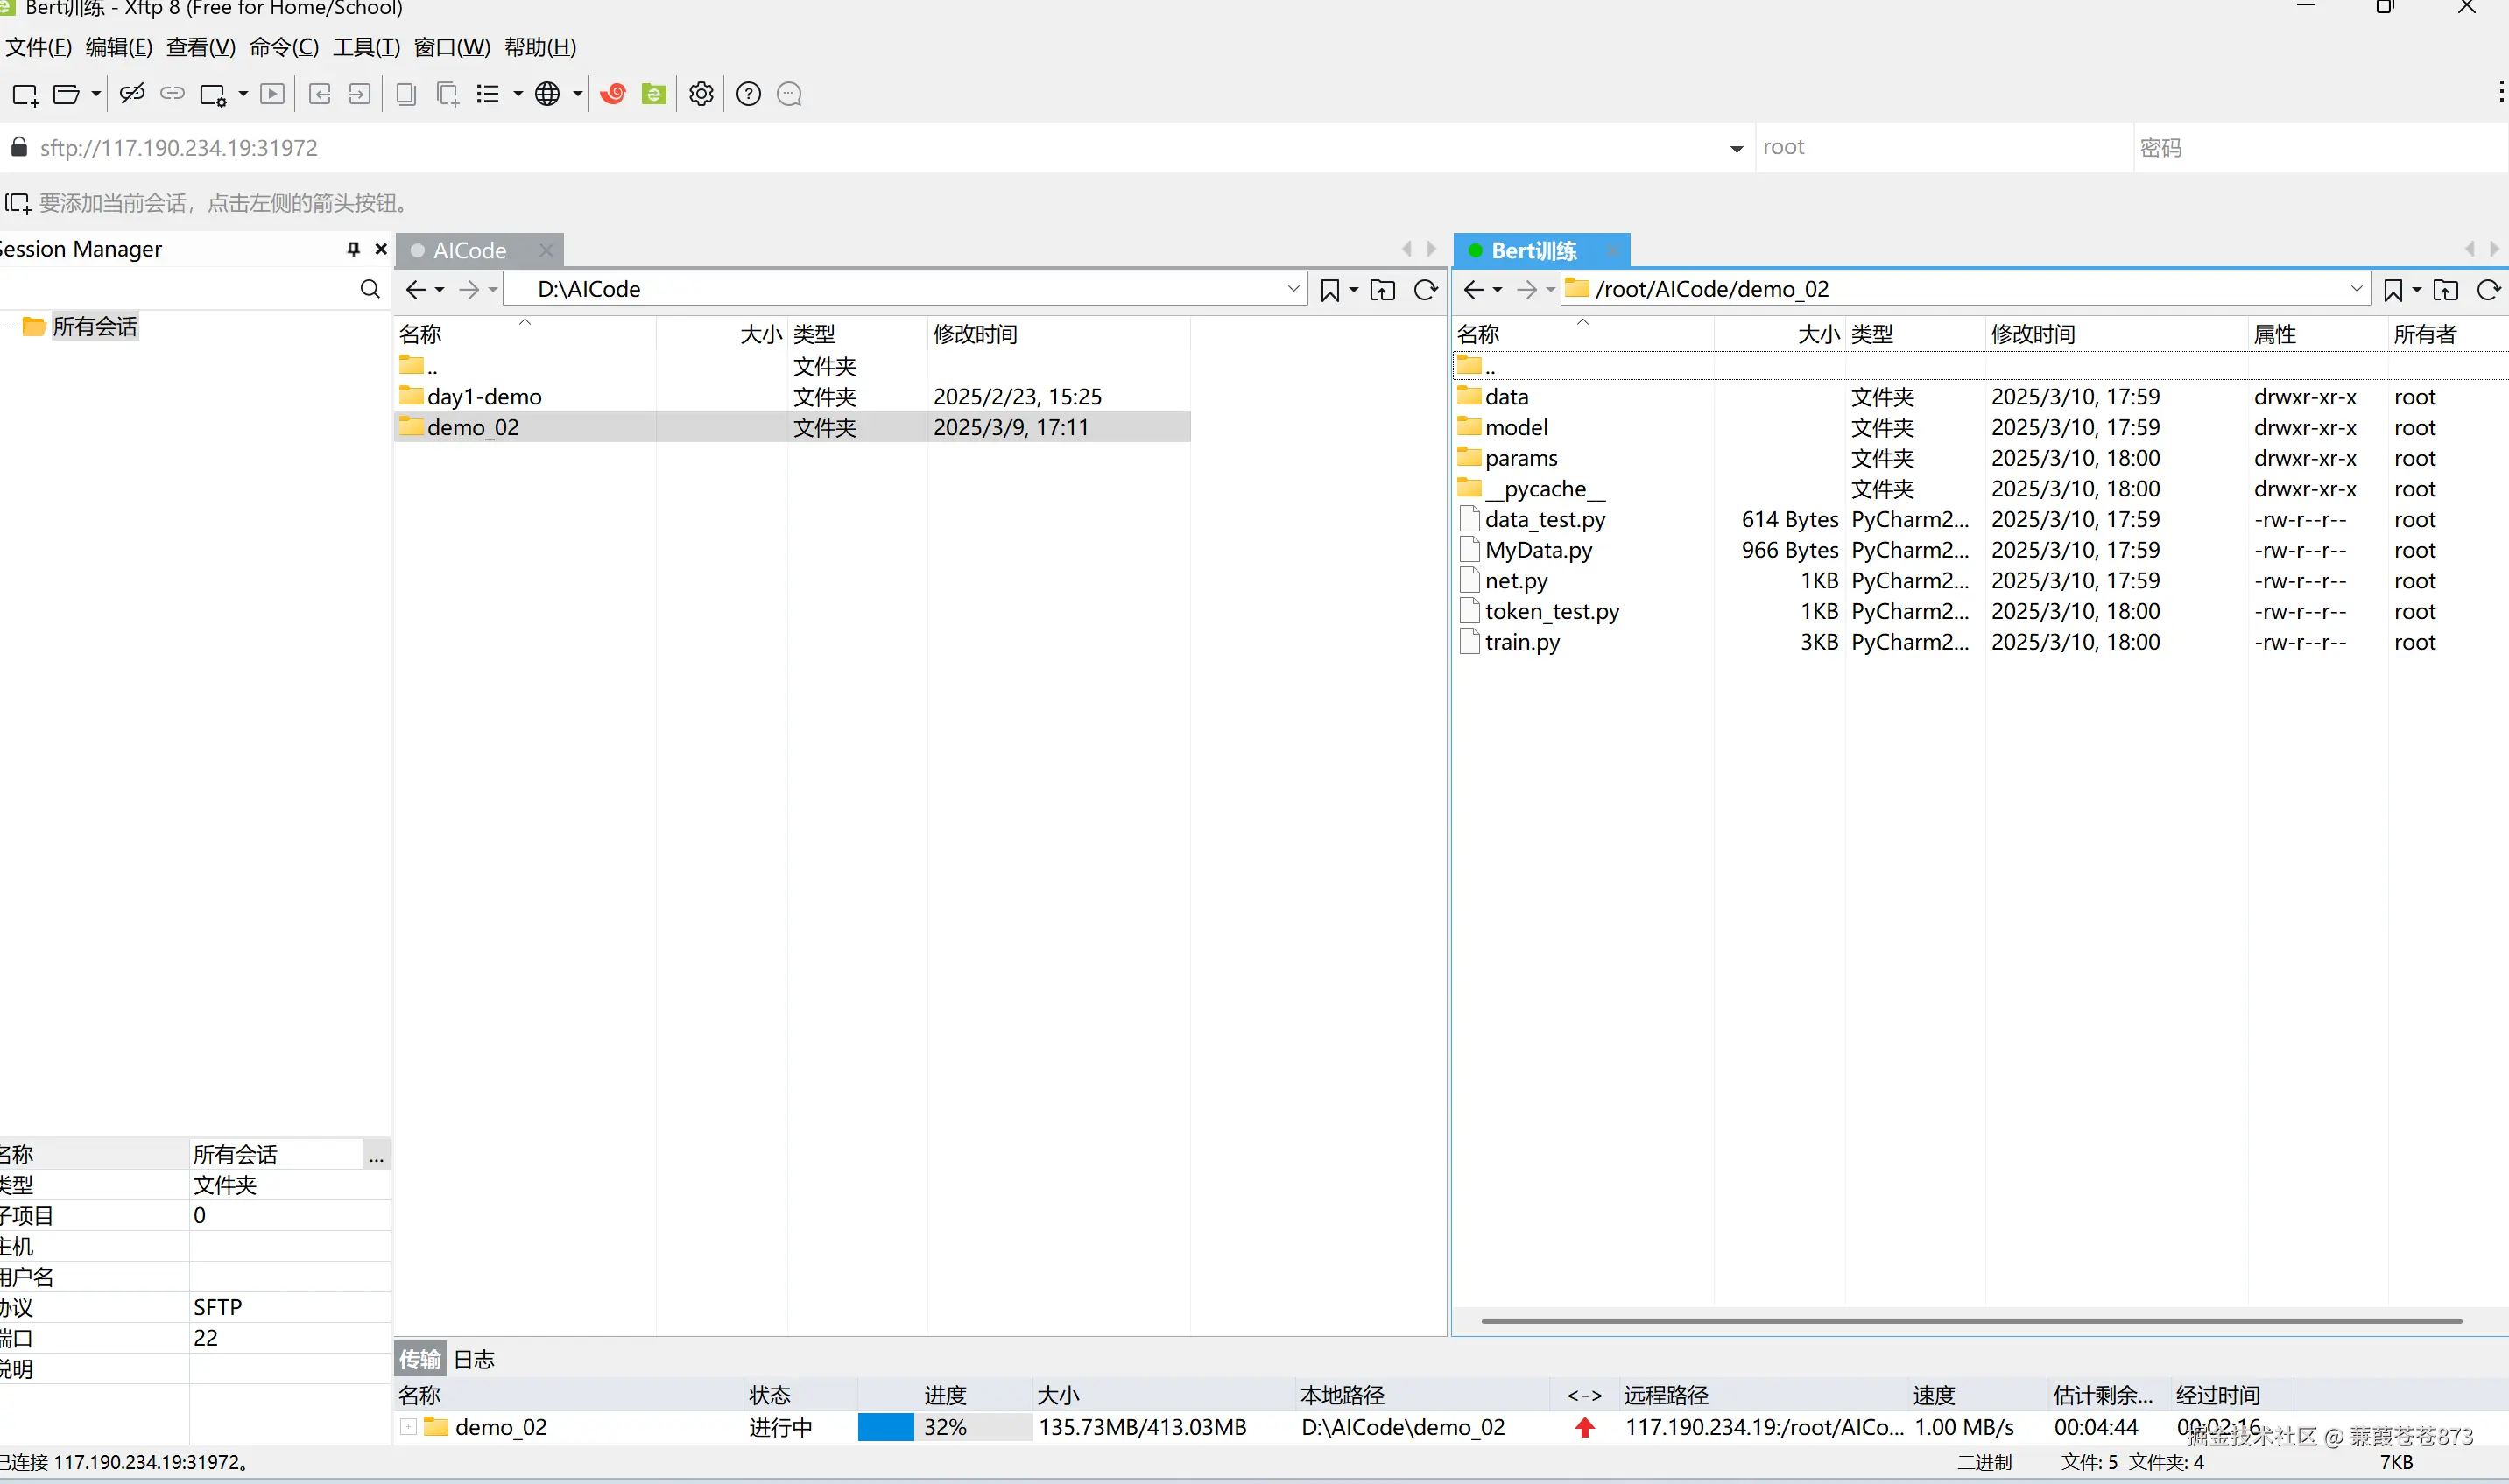Click the demo_02 transfer progress bar
Screen dimensions: 2509x1484
tap(944, 1427)
